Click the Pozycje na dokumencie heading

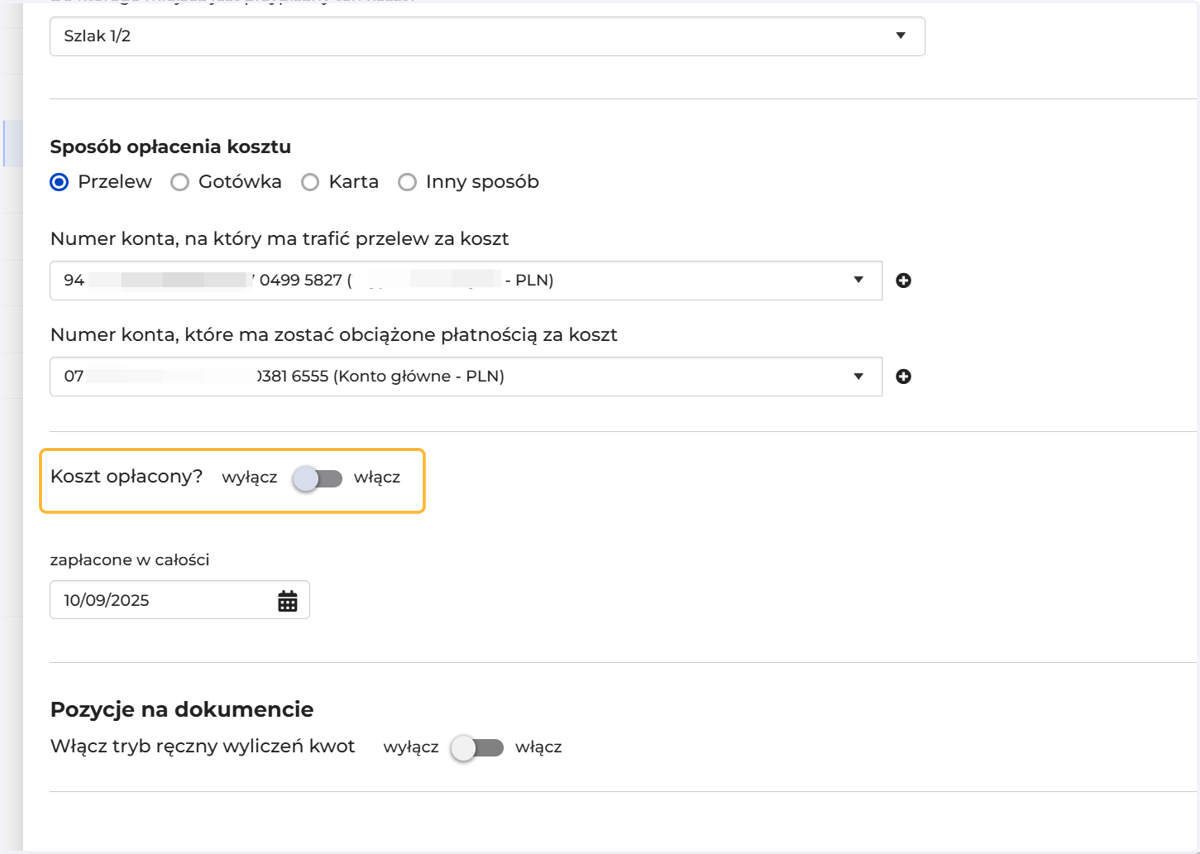point(182,710)
